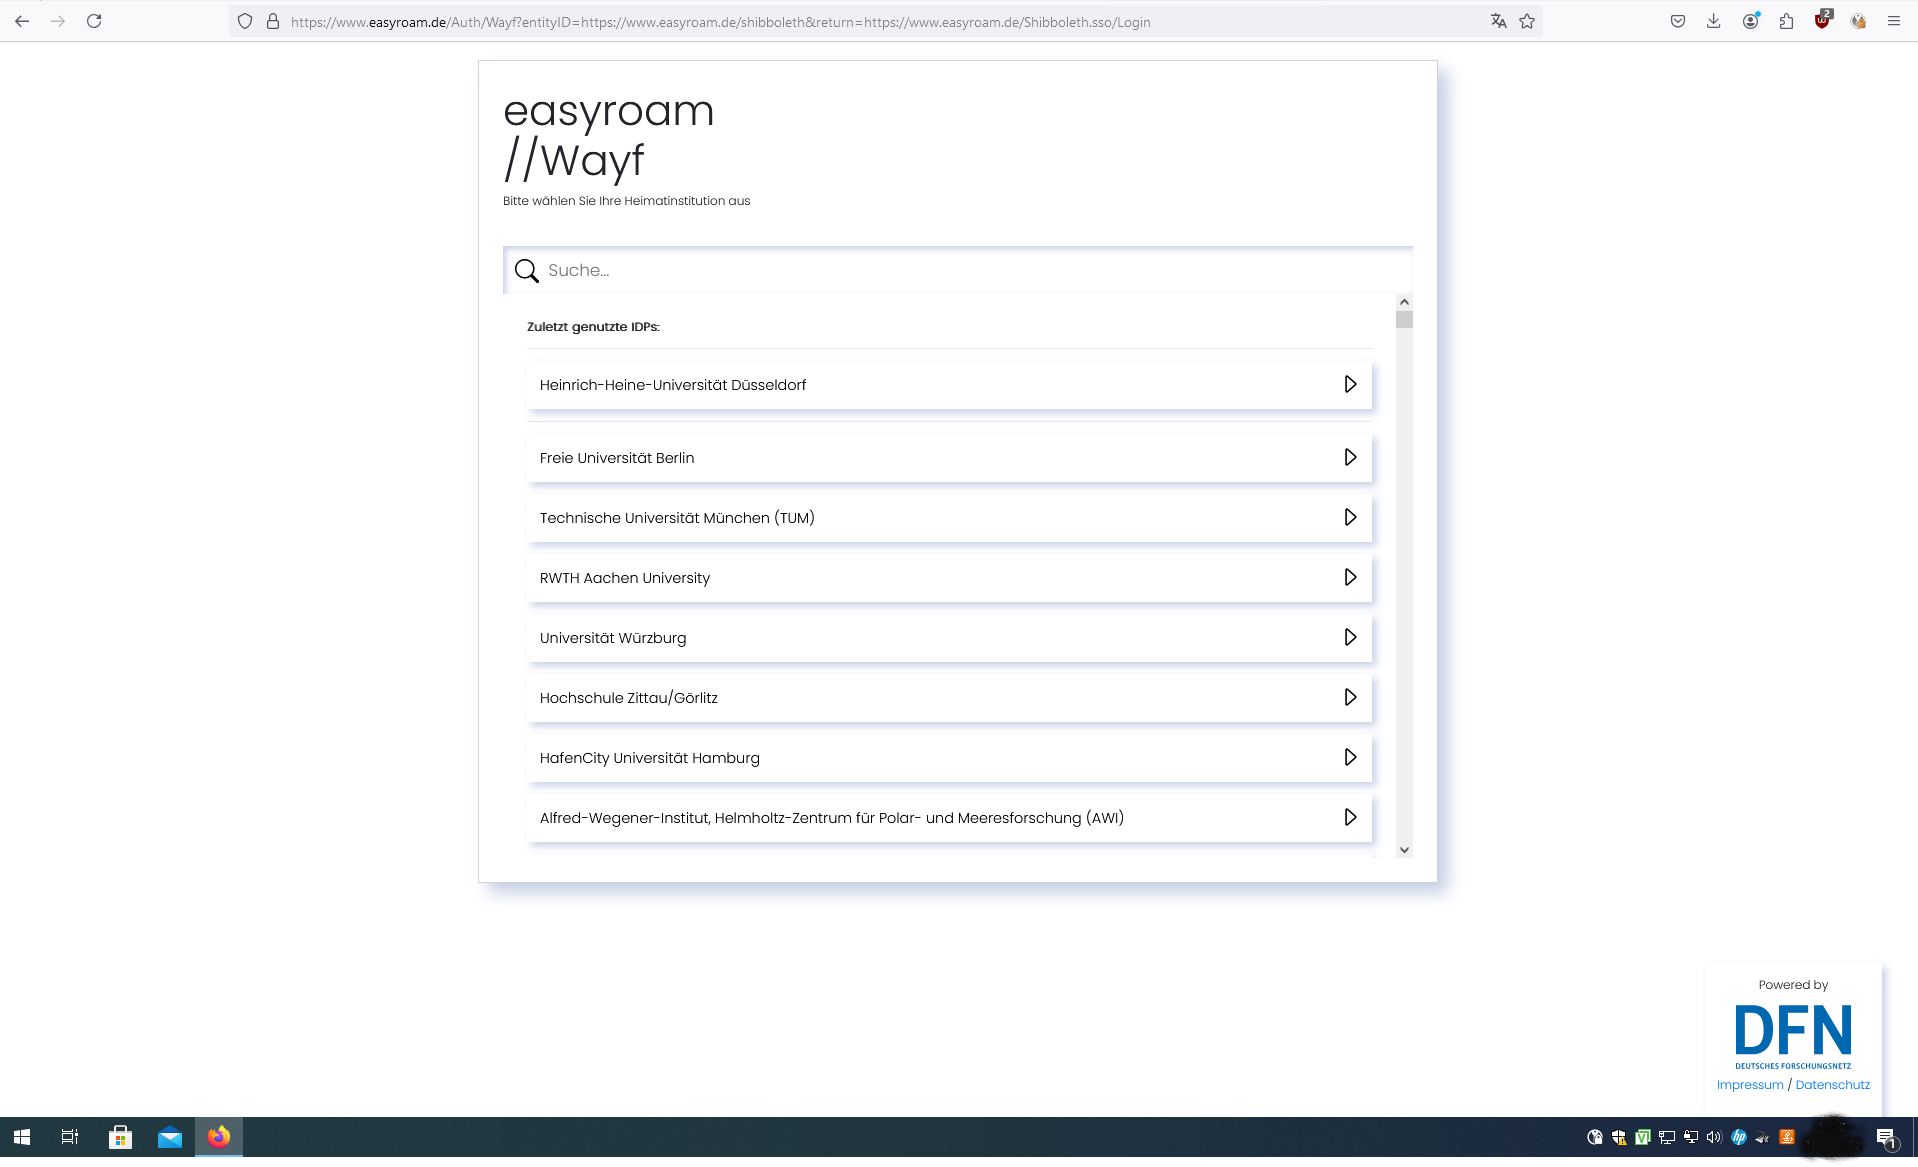Click HafenCity Universität Hamburg text
The image size is (1918, 1167).
(x=650, y=758)
